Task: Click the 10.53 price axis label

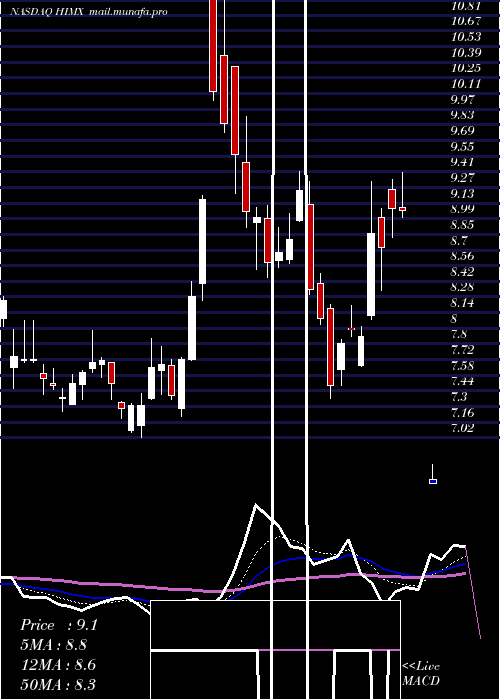Action: (x=466, y=37)
